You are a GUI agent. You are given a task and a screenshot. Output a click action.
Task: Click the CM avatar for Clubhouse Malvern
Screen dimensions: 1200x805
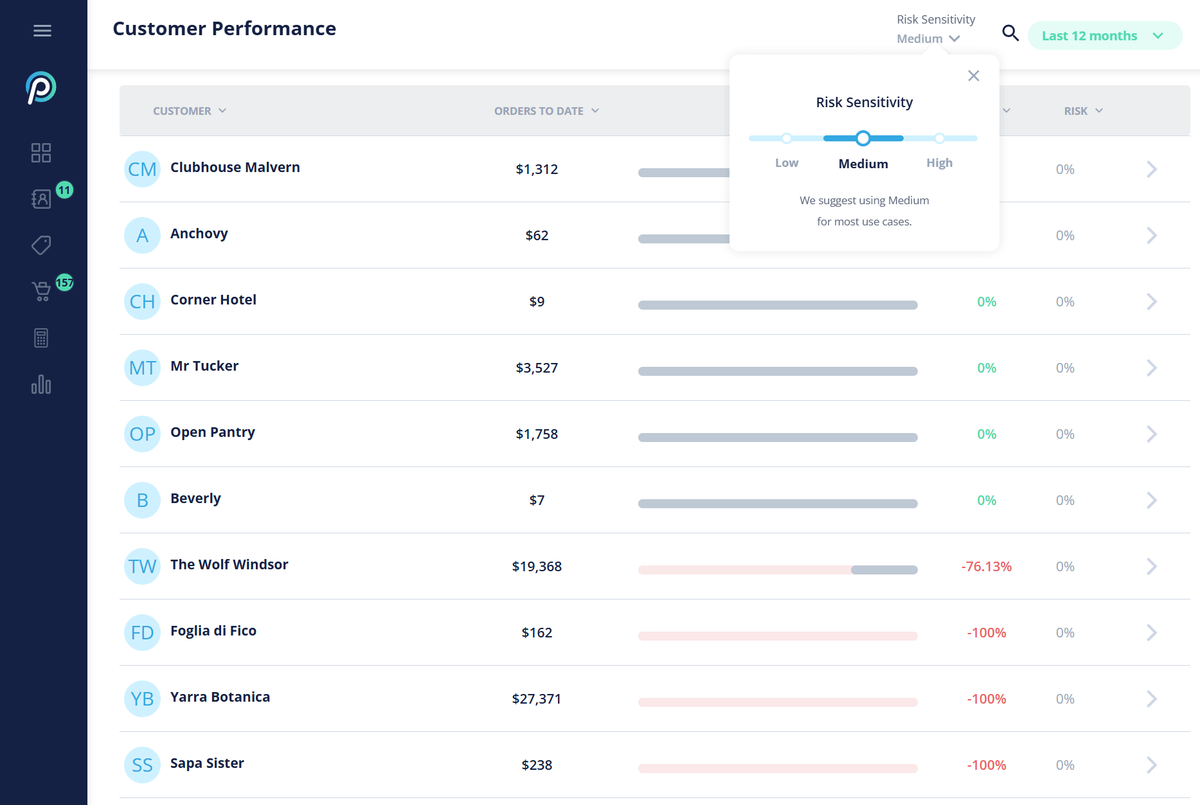pos(142,169)
